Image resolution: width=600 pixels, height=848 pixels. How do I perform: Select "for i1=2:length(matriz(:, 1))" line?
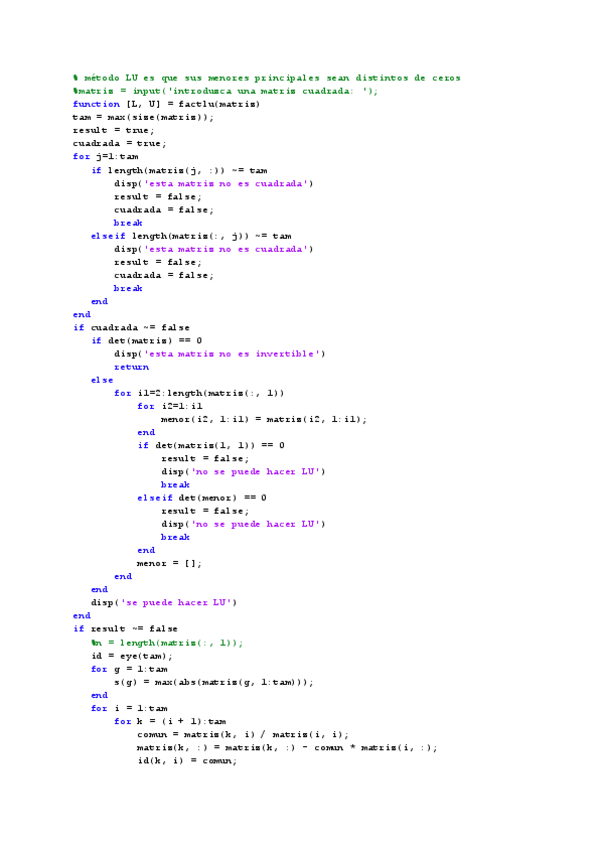point(199,393)
